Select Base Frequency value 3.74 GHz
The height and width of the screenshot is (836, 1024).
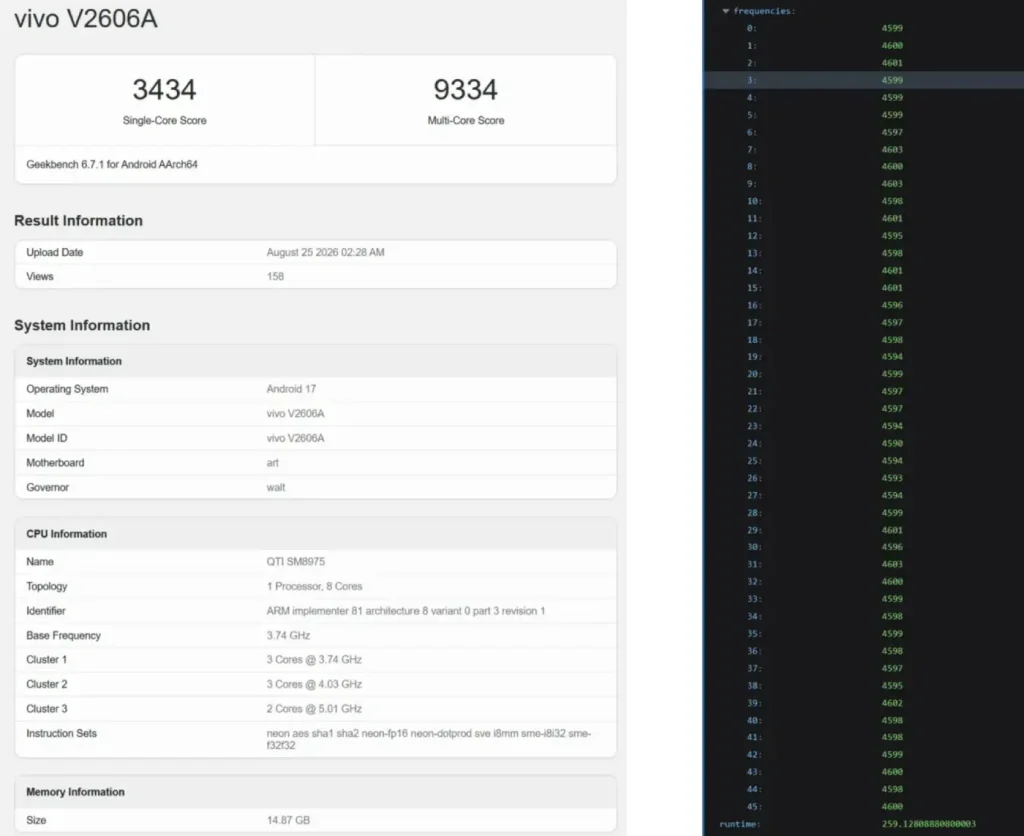(x=288, y=635)
